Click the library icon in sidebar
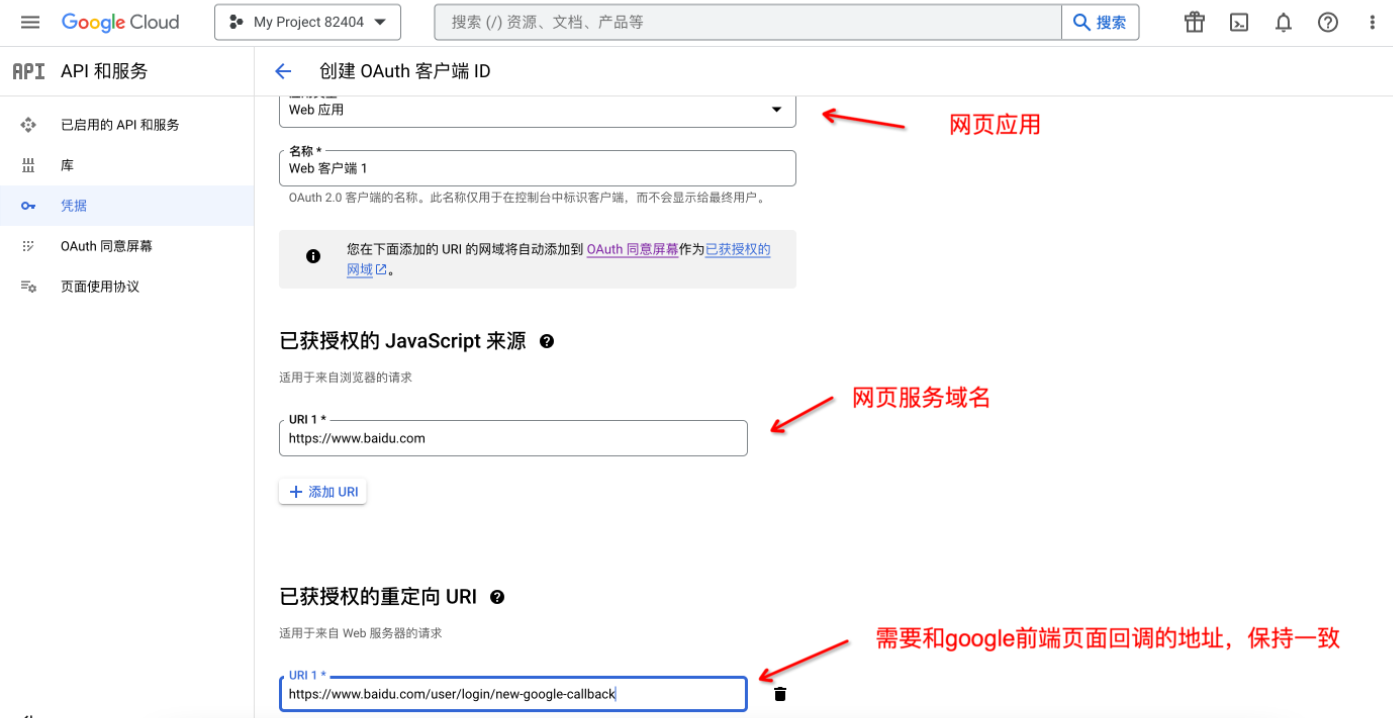This screenshot has width=1393, height=718. (x=28, y=165)
